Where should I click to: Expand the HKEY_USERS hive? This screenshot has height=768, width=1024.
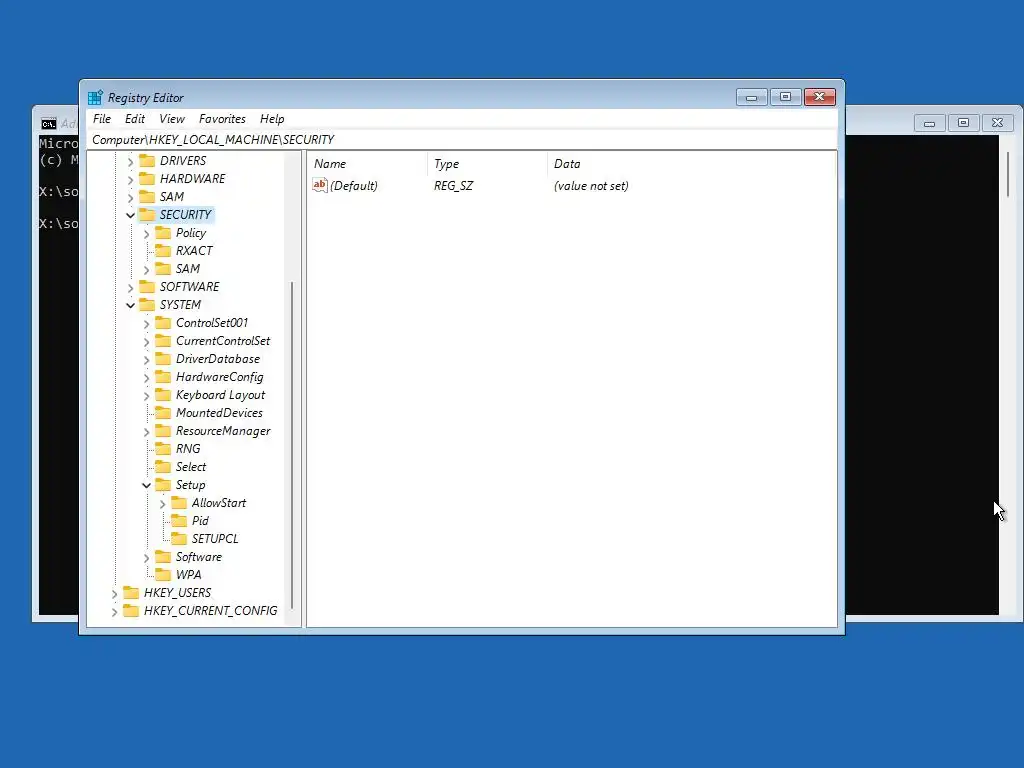(x=115, y=594)
